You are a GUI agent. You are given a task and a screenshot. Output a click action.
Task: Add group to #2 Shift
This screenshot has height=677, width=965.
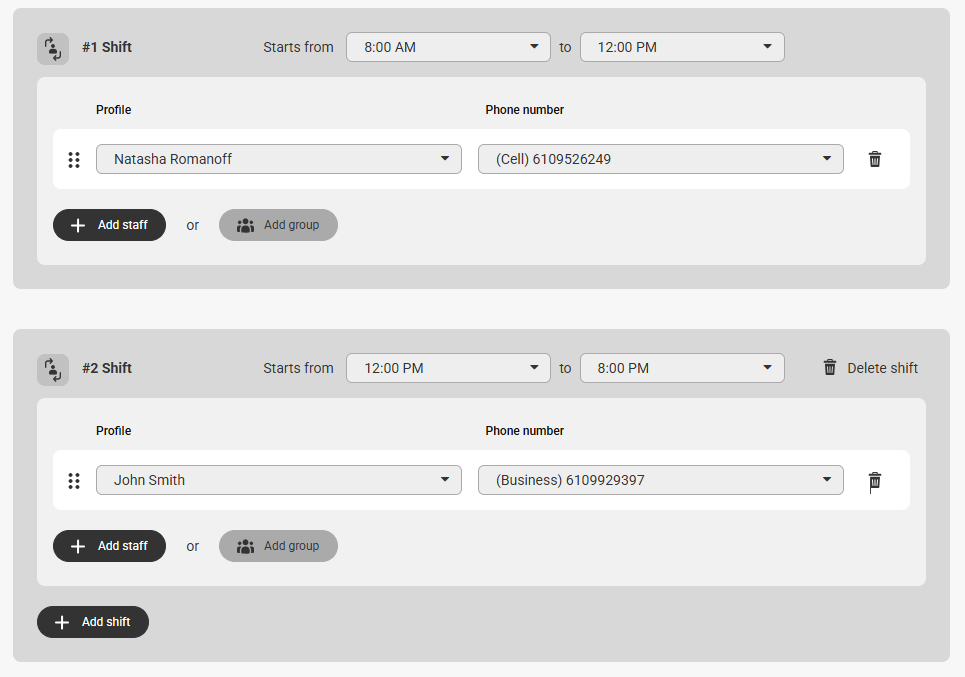click(x=278, y=546)
